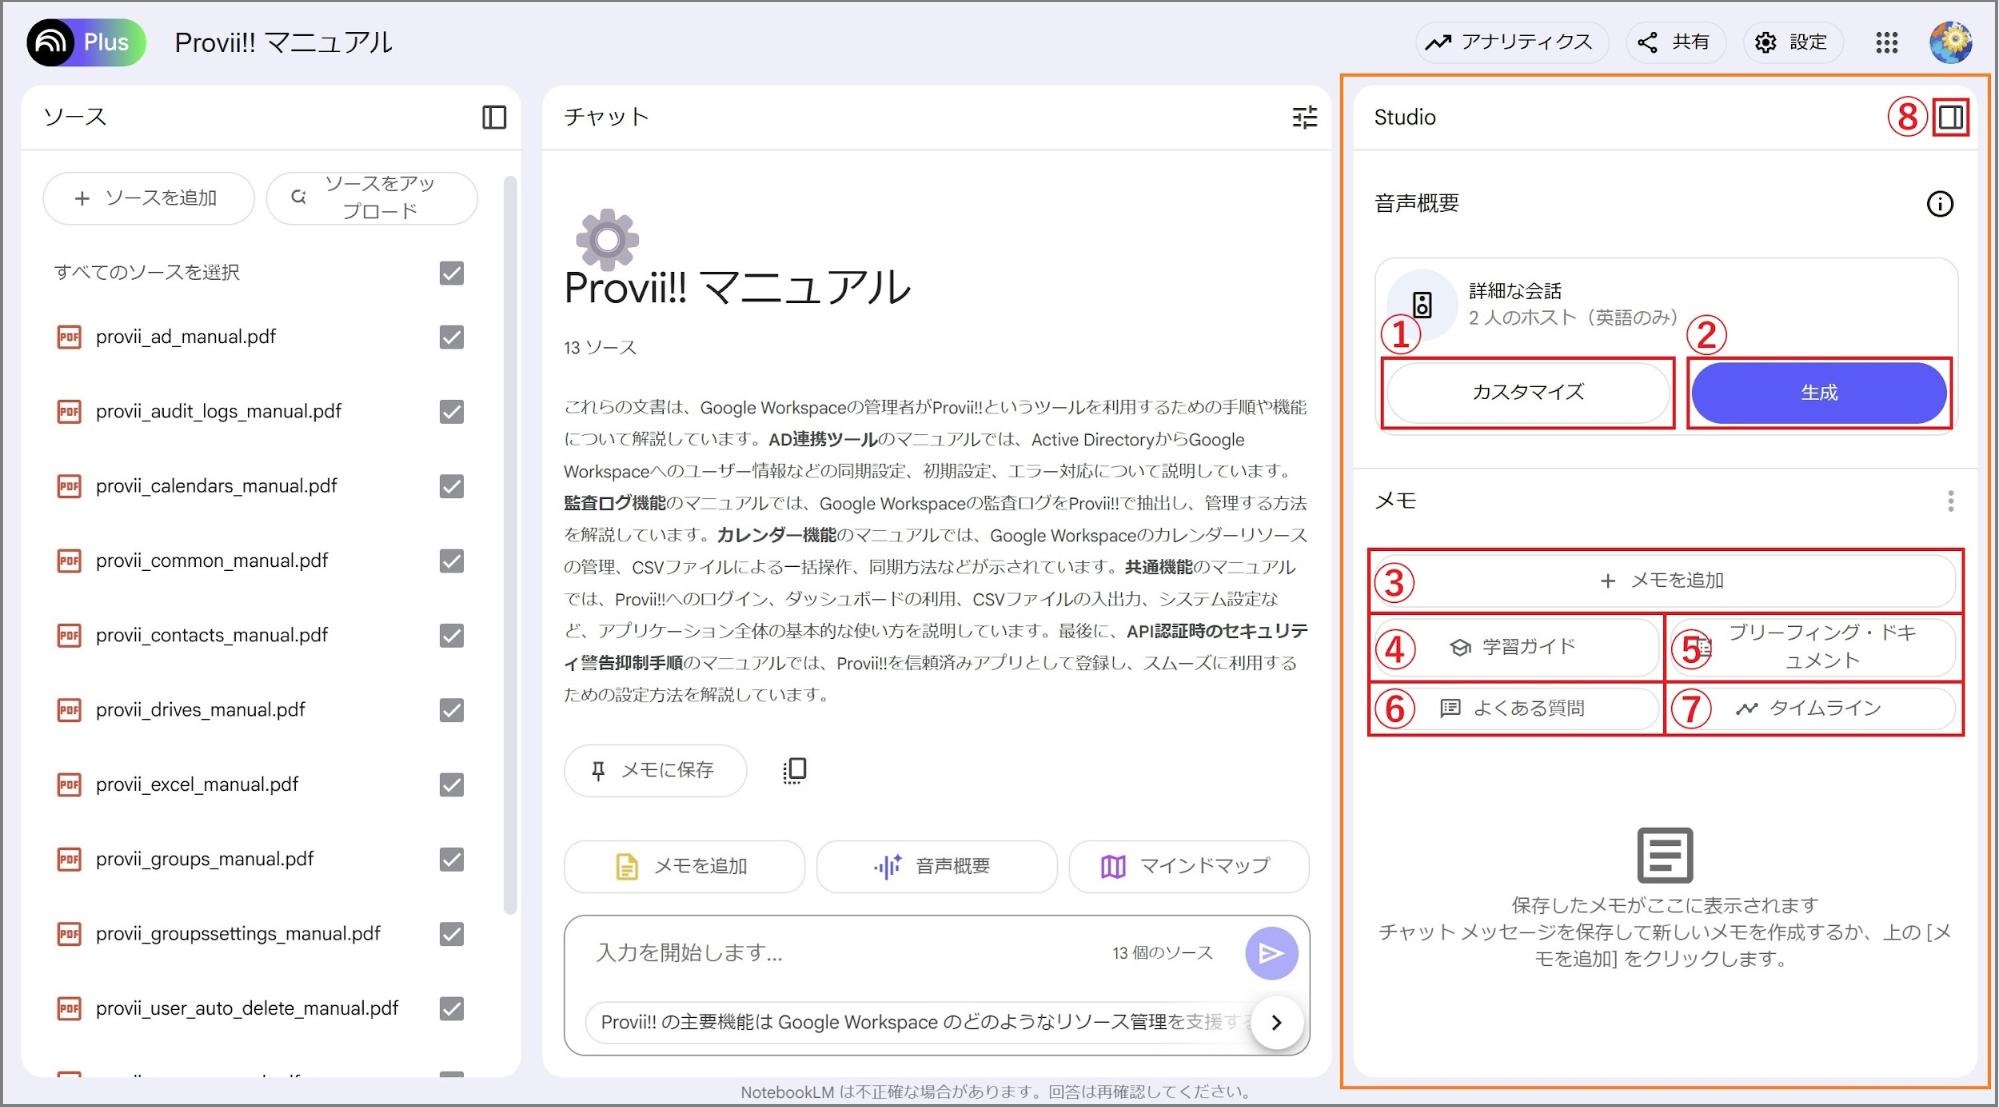Copy the summary with the copy icon
The width and height of the screenshot is (1999, 1107).
pos(794,770)
